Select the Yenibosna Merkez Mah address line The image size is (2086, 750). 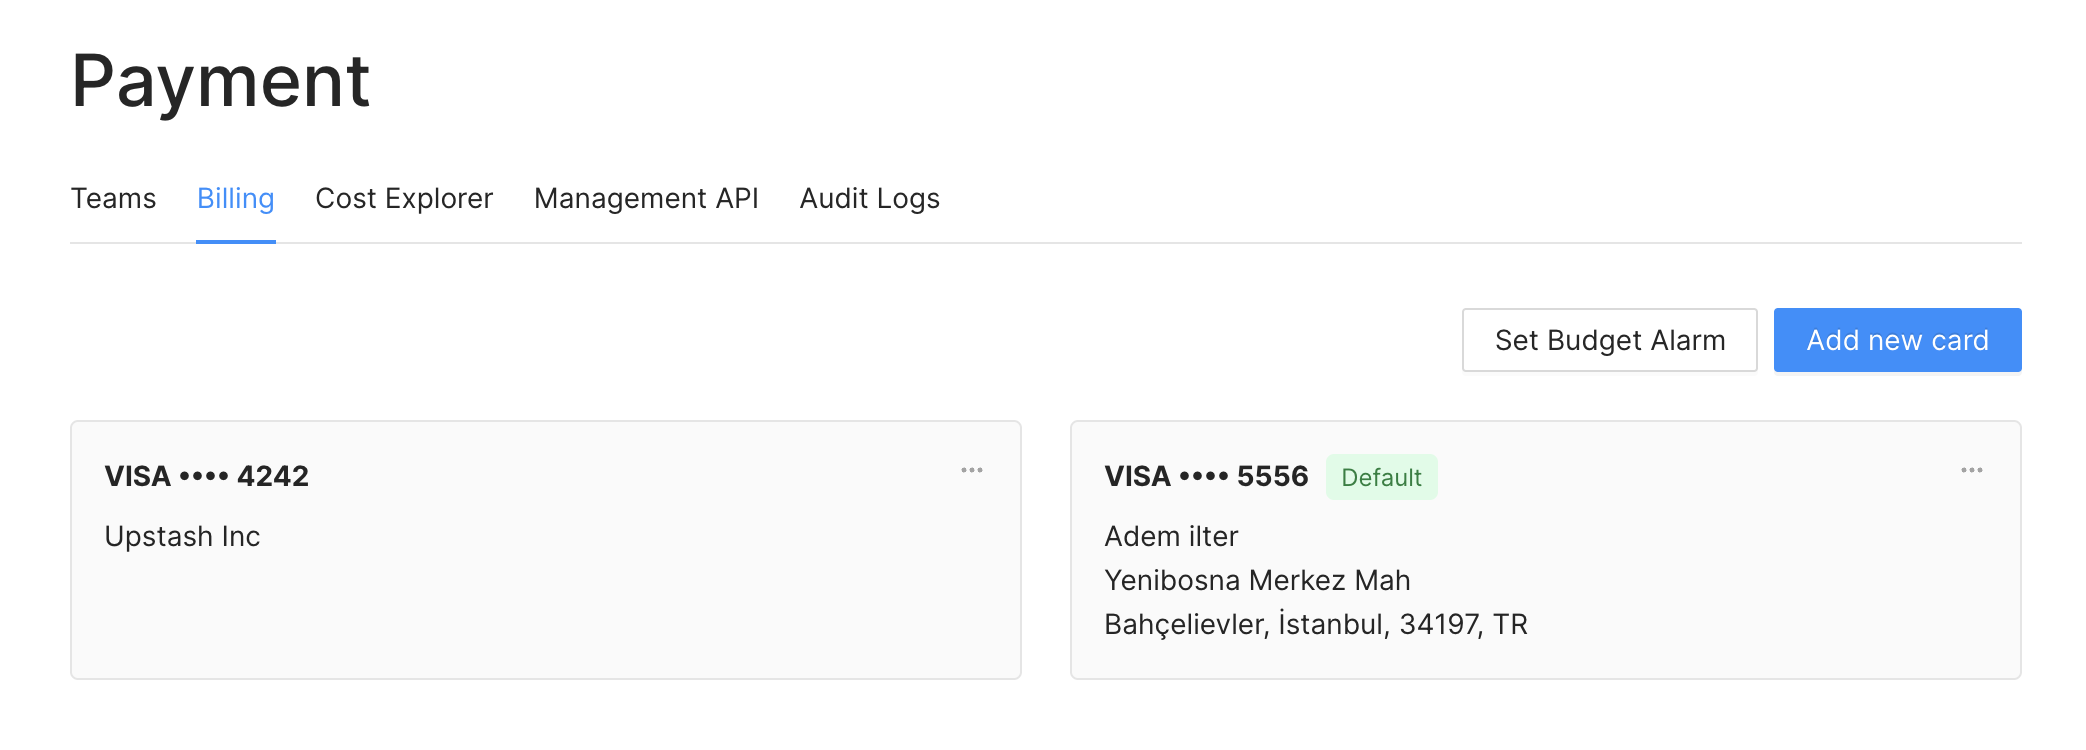pos(1257,581)
